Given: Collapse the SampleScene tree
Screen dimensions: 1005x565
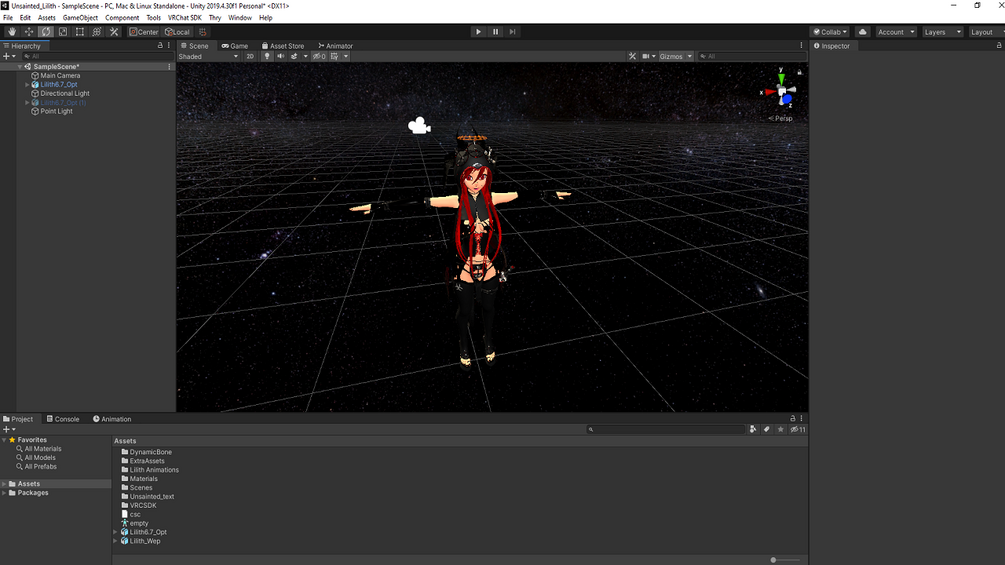Looking at the screenshot, I should click(x=20, y=67).
